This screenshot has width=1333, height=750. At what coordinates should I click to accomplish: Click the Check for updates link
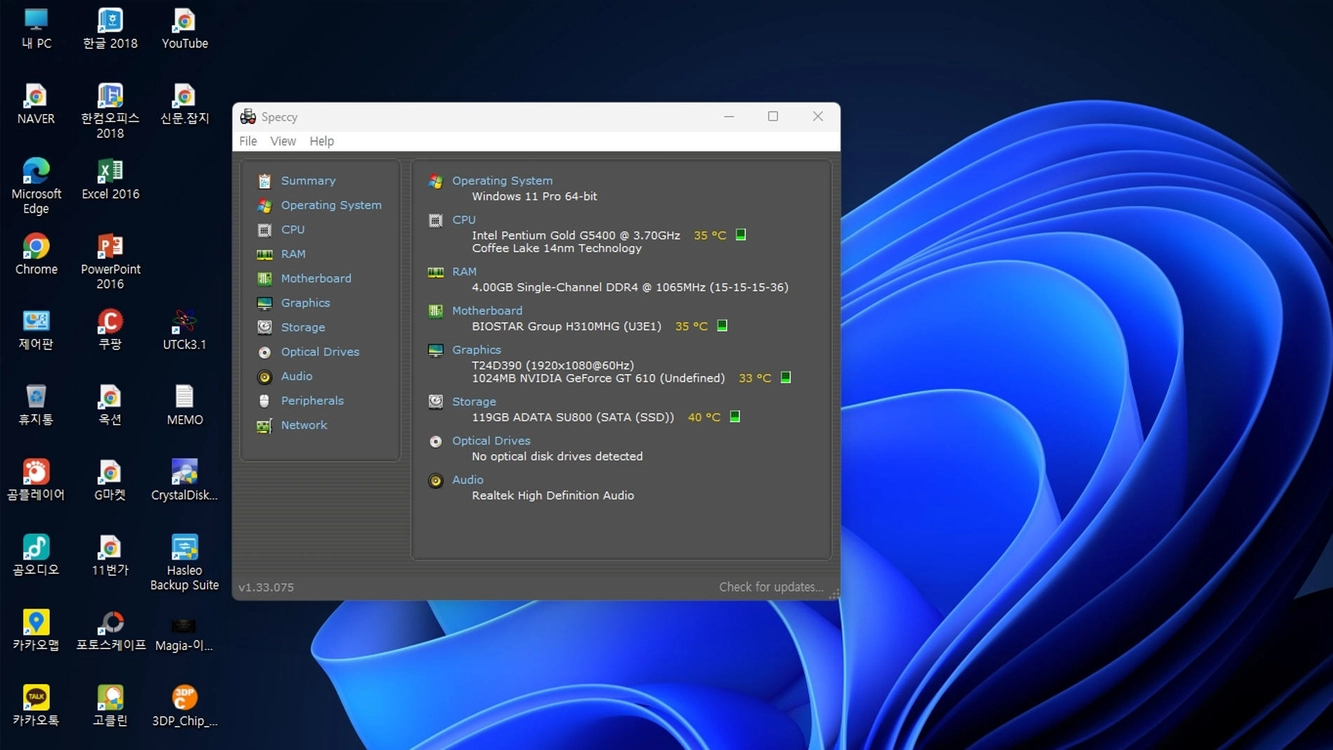point(771,587)
